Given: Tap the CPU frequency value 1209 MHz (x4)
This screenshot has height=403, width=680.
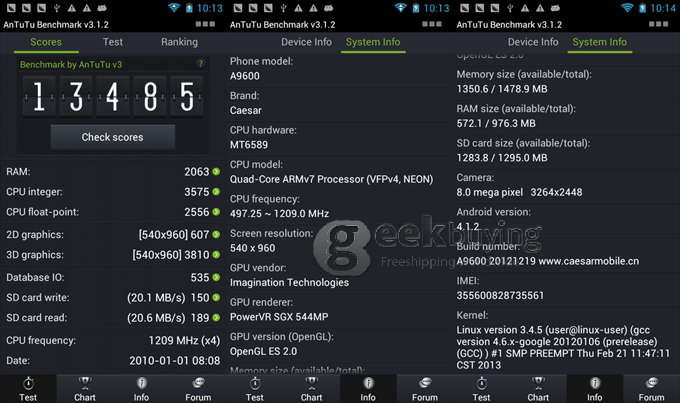Looking at the screenshot, I should [x=184, y=341].
